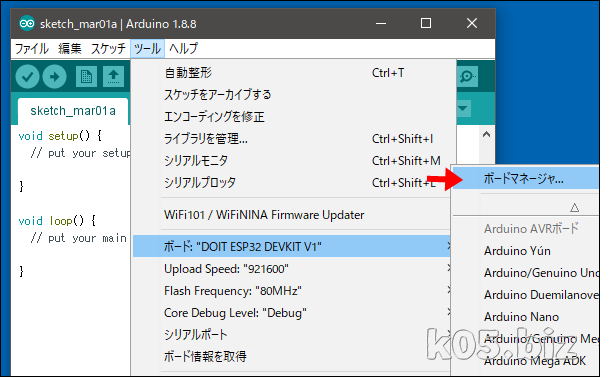Choose スケッチをアーカイブする menu entry
The image size is (600, 377).
[x=294, y=95]
